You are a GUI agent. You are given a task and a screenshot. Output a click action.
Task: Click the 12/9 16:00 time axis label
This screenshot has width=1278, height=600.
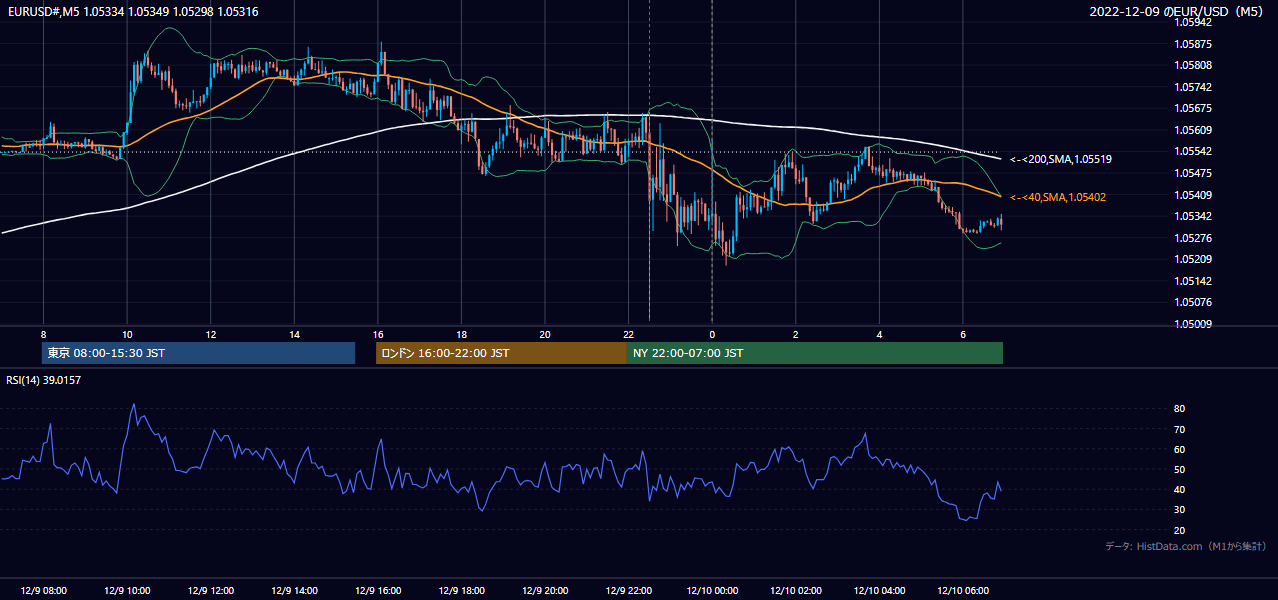377,591
